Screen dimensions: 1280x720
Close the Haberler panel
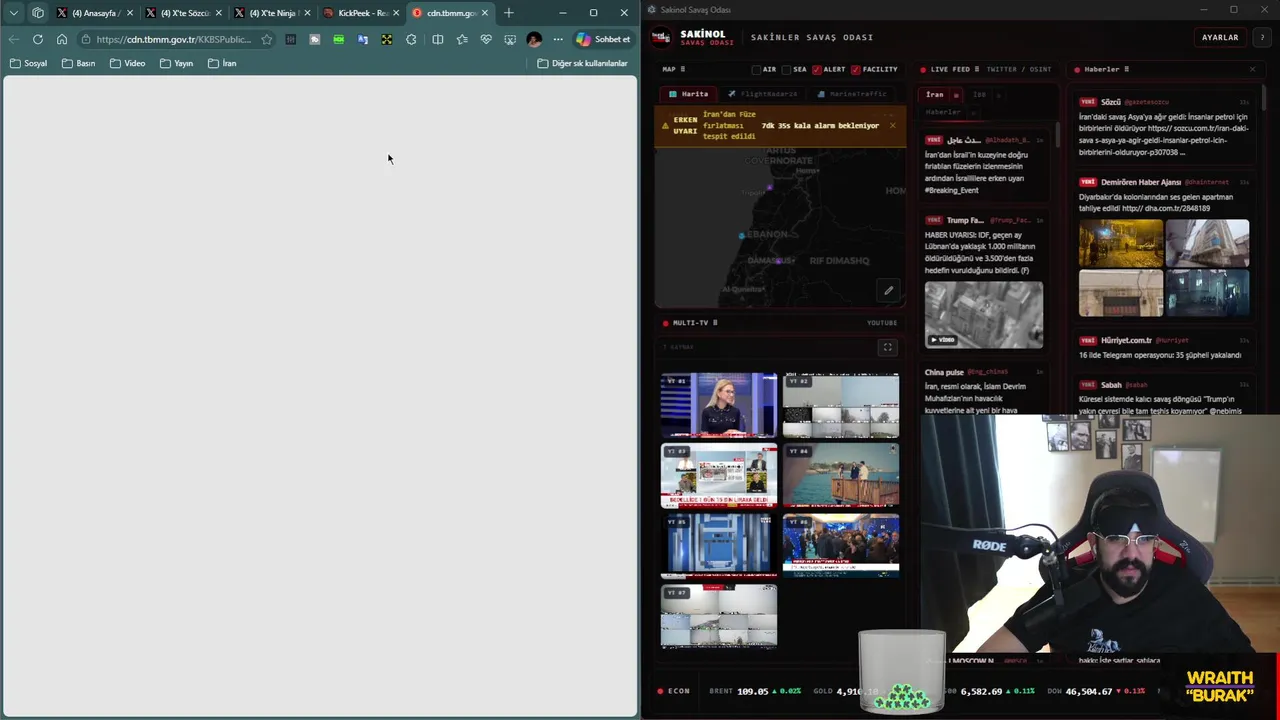(1252, 70)
